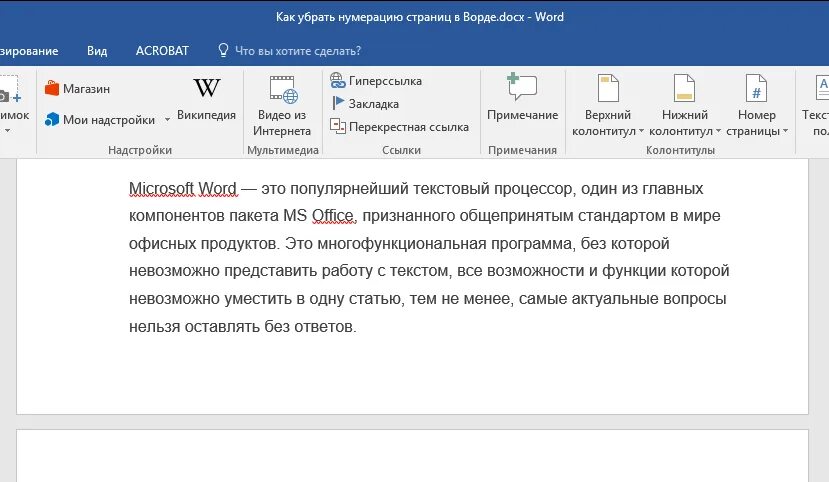Open the partially visible Рецензирование tab
This screenshot has height=482, width=829.
tap(29, 51)
